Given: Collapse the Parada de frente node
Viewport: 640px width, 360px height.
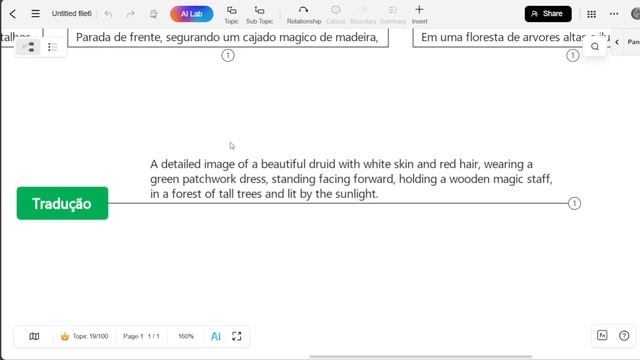Looking at the screenshot, I should (x=228, y=56).
